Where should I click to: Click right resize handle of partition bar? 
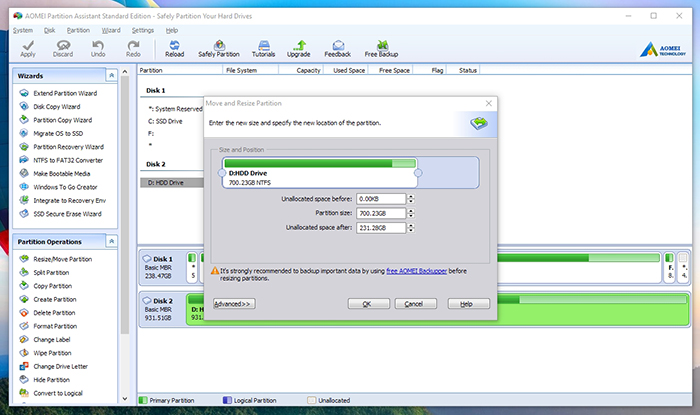[x=418, y=173]
